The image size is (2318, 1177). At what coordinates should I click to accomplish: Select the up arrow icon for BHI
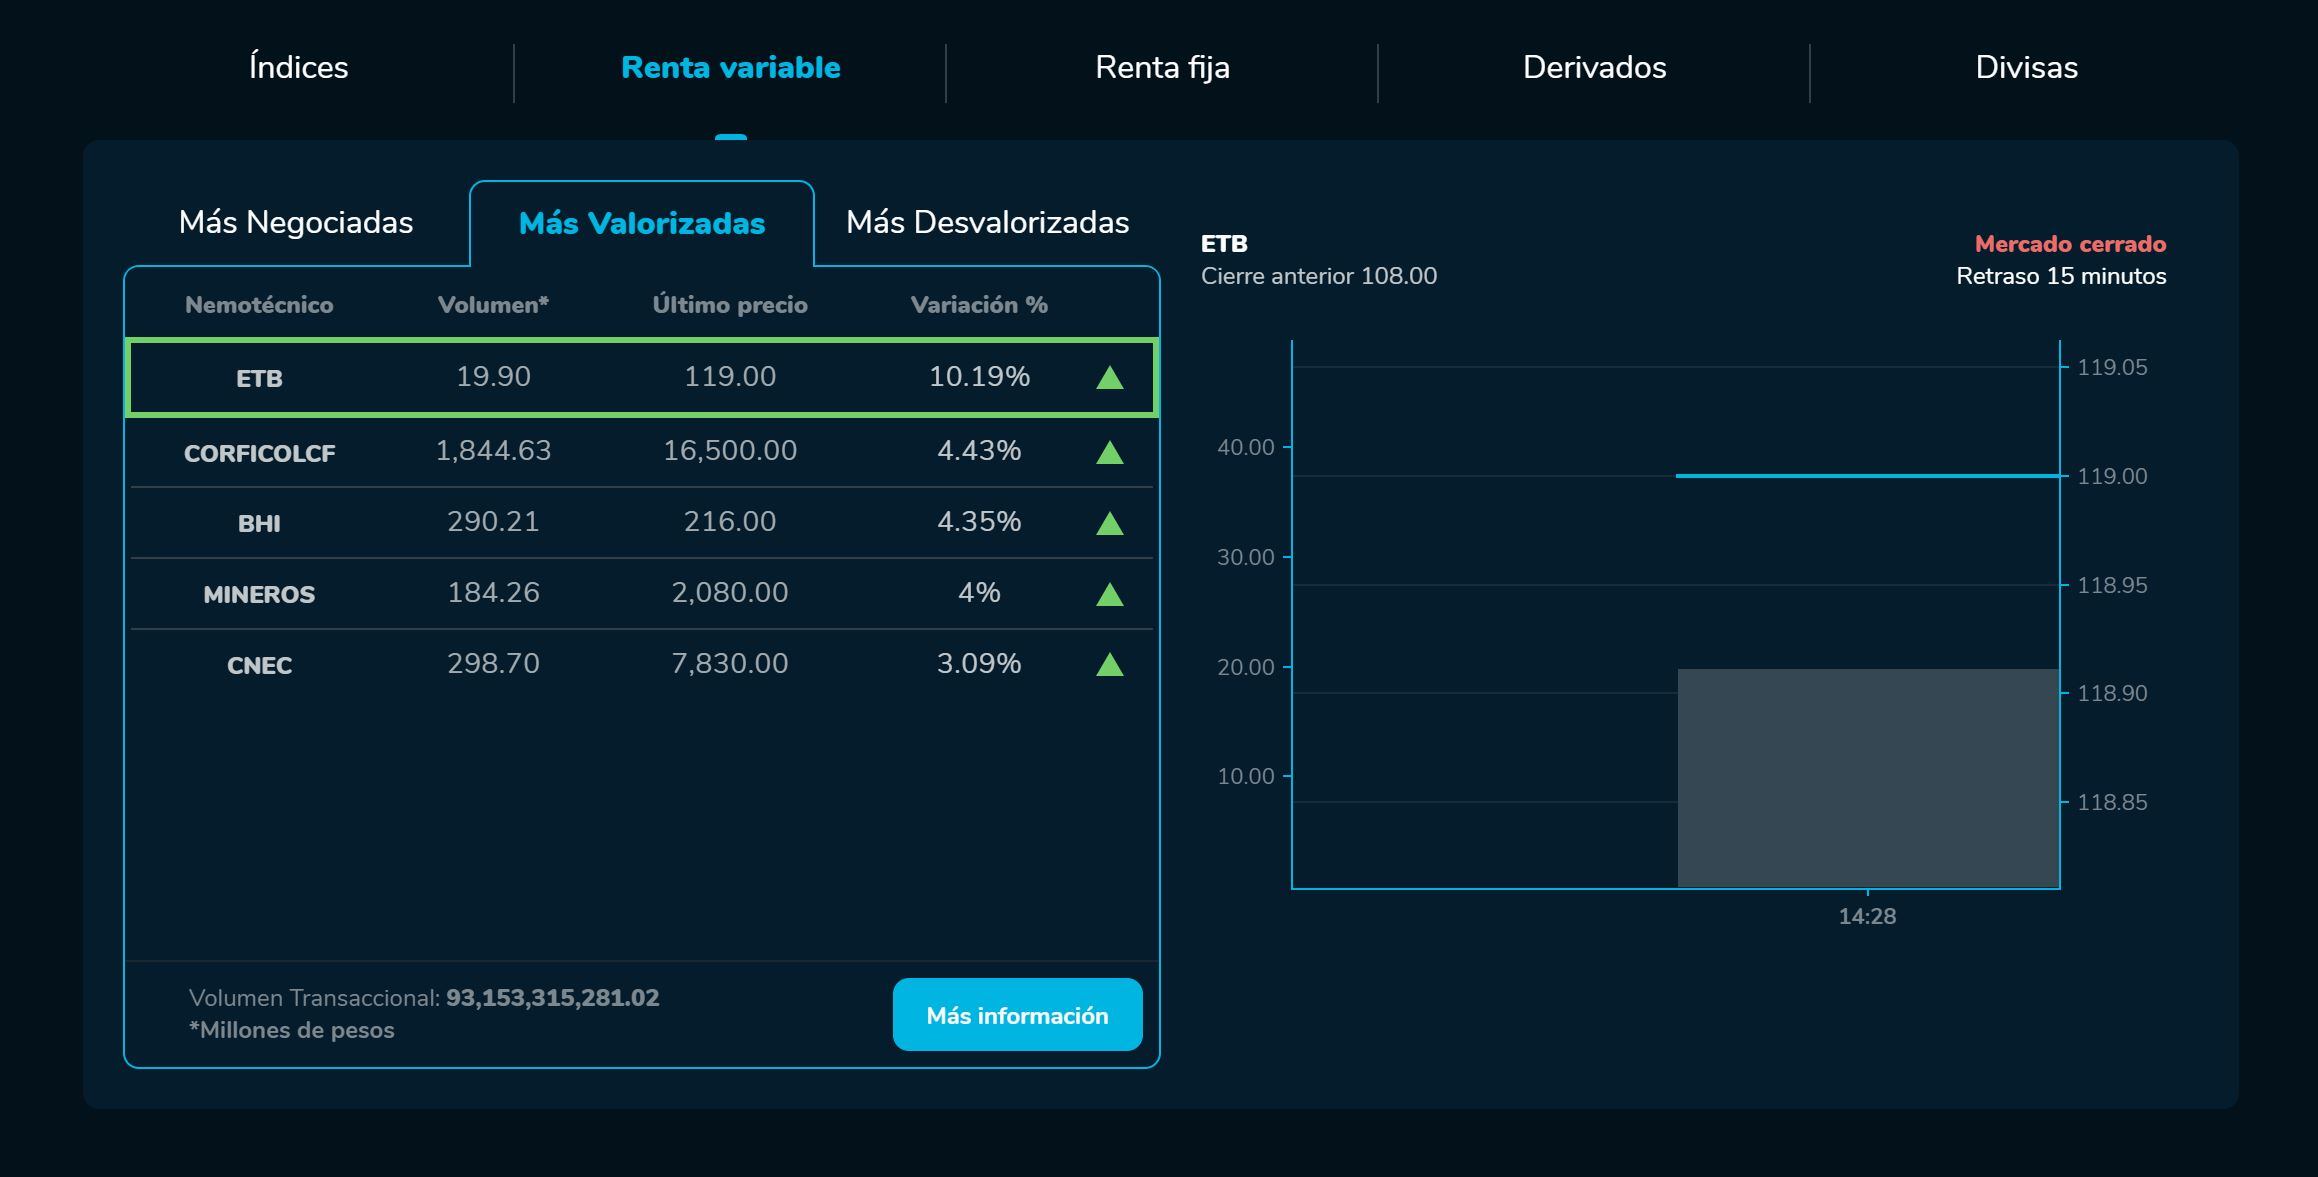coord(1110,522)
